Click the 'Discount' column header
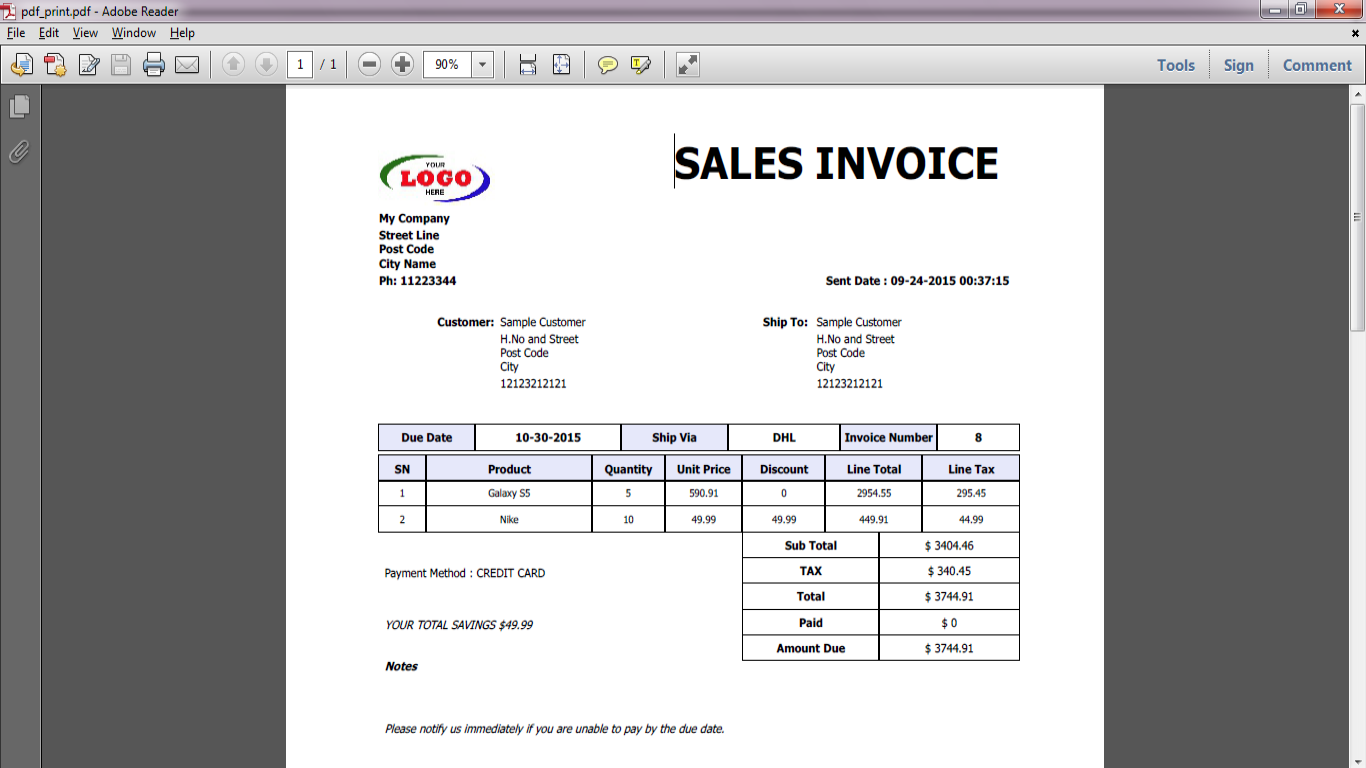Viewport: 1366px width, 768px height. pyautogui.click(x=784, y=468)
